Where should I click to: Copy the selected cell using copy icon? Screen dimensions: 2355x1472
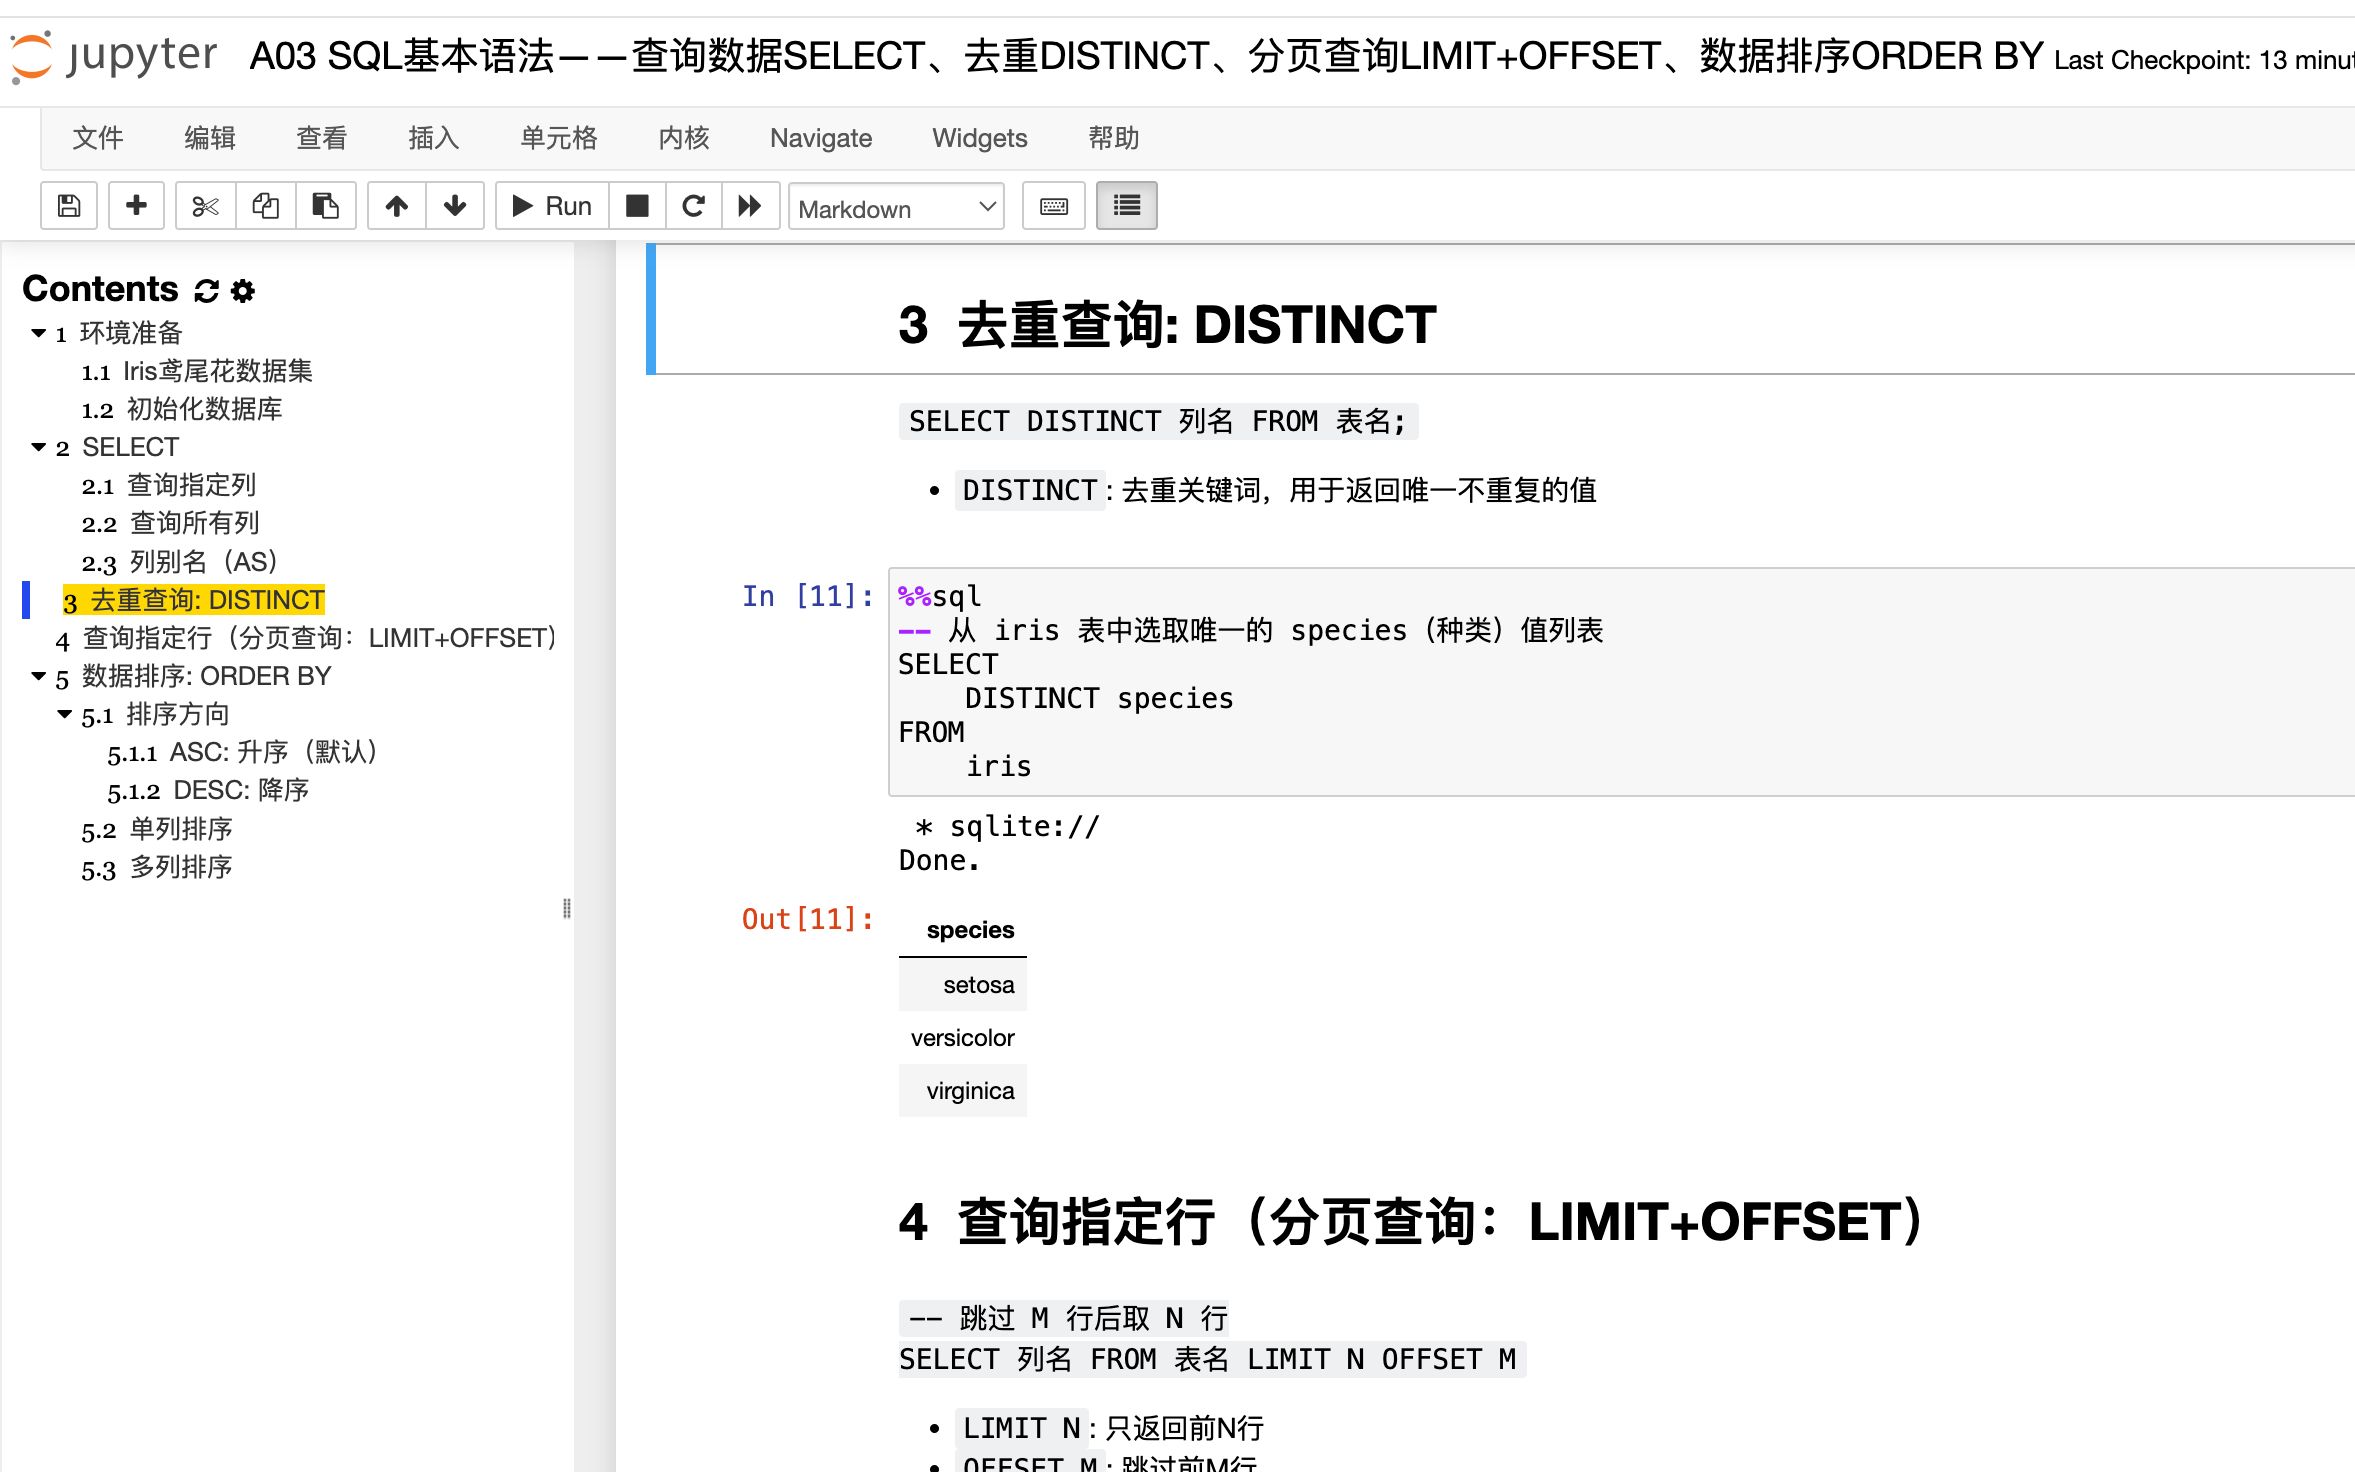pyautogui.click(x=265, y=205)
